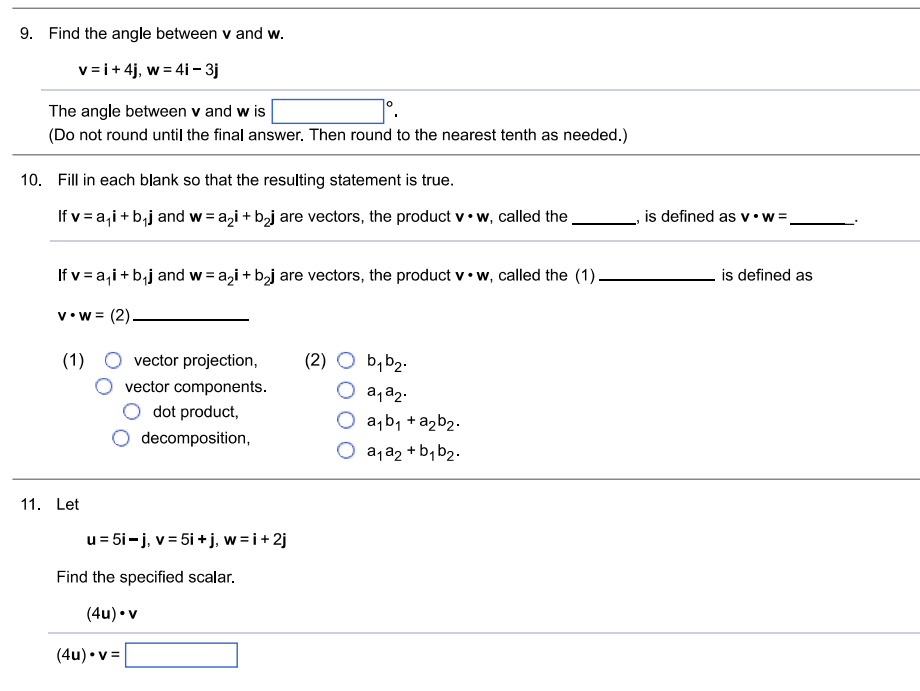Select the "vector components" radio option
Viewport: 920px width, 691px height.
pos(103,386)
